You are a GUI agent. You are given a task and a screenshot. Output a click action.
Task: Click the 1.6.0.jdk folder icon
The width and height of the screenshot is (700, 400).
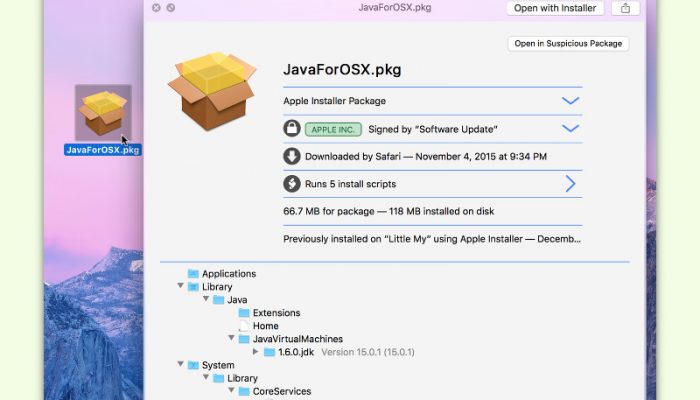[269, 352]
